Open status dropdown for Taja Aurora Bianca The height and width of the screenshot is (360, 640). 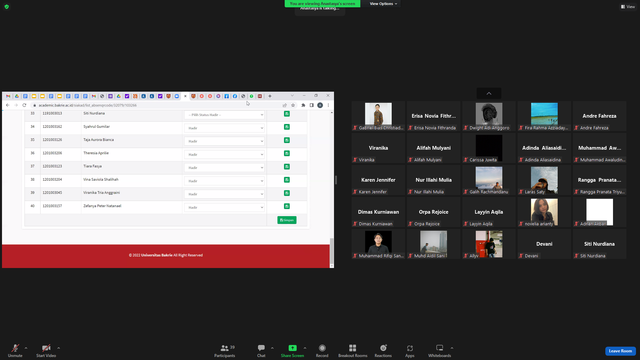pos(224,141)
